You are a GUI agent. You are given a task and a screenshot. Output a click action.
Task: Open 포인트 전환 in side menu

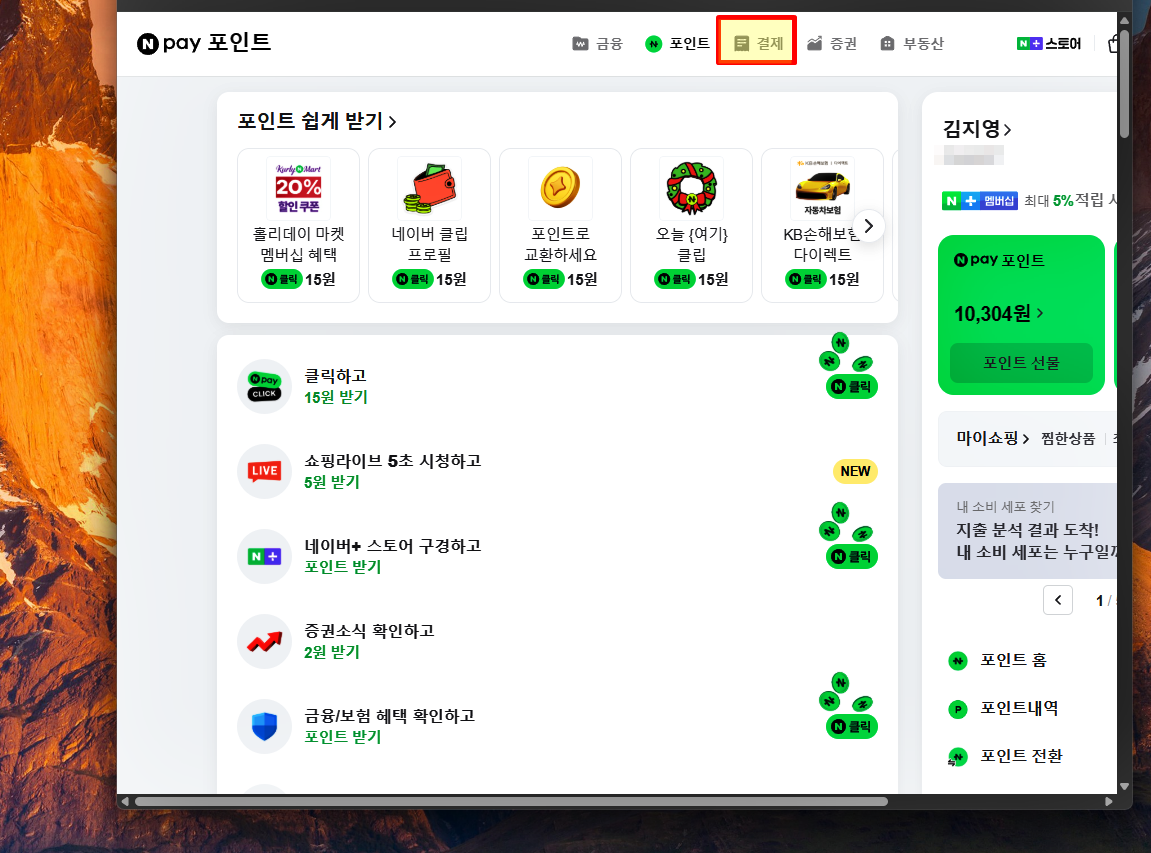(x=1021, y=756)
